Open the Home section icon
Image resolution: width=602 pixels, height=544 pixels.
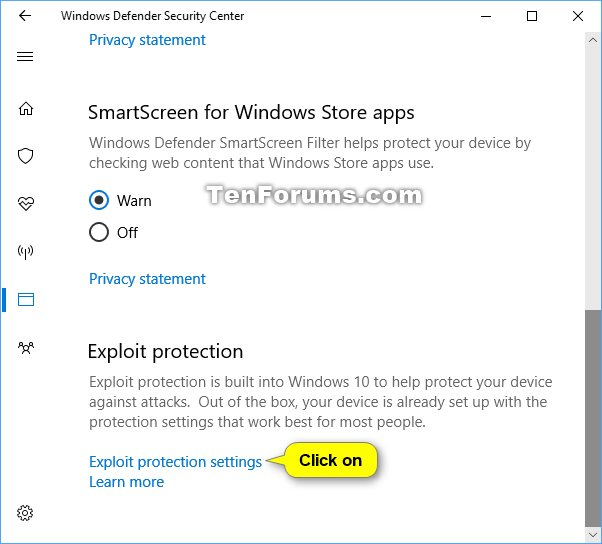point(26,109)
